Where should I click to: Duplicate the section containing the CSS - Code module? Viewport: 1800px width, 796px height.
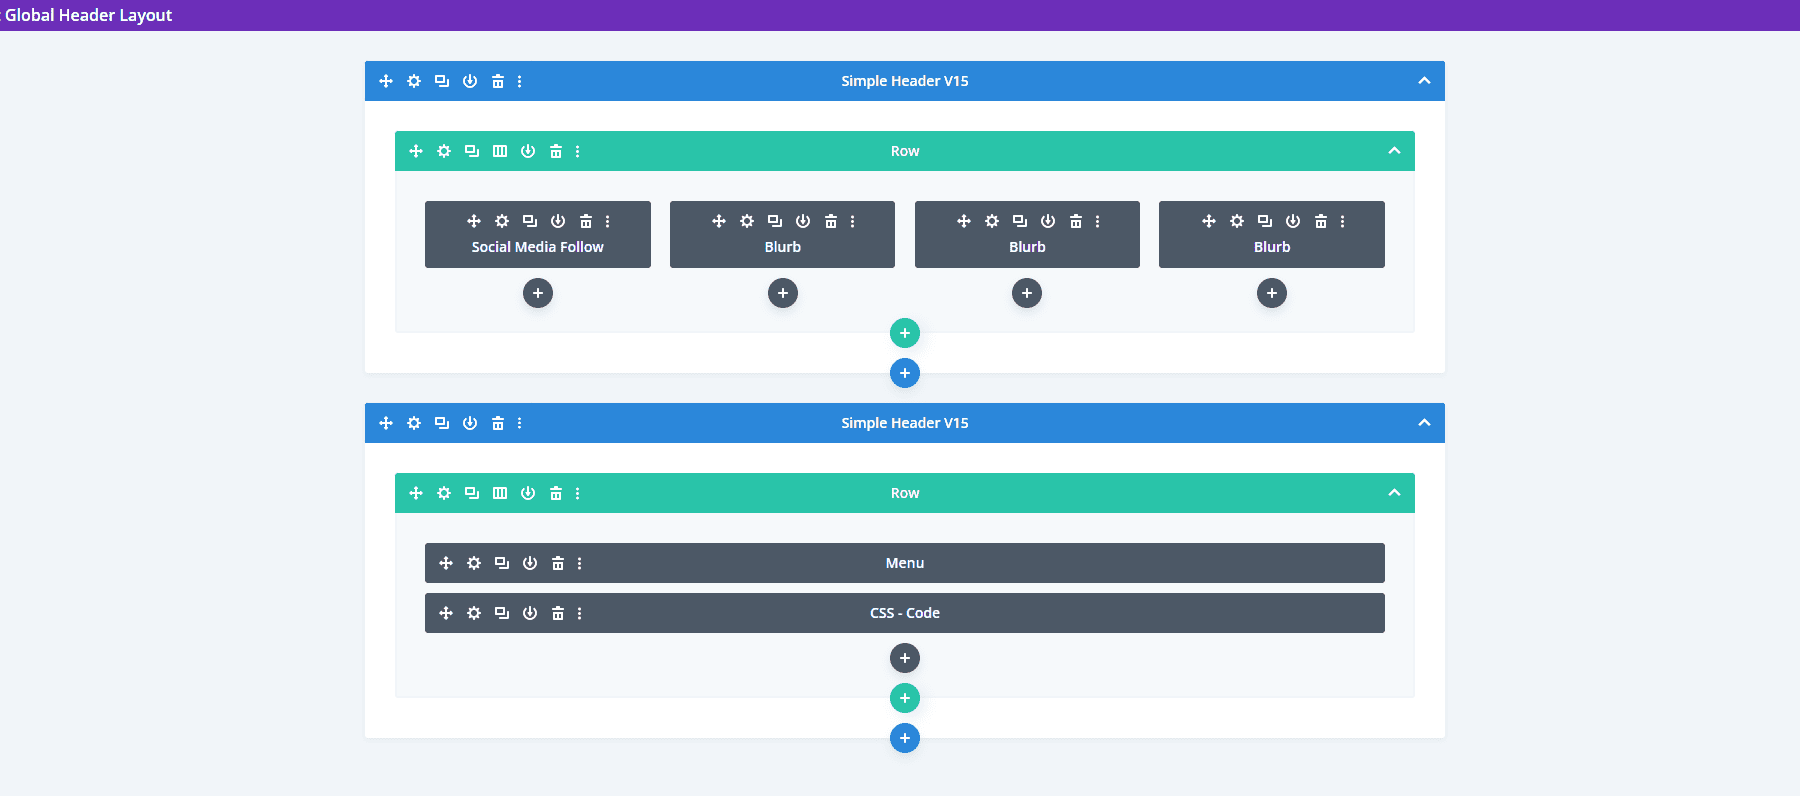tap(442, 423)
